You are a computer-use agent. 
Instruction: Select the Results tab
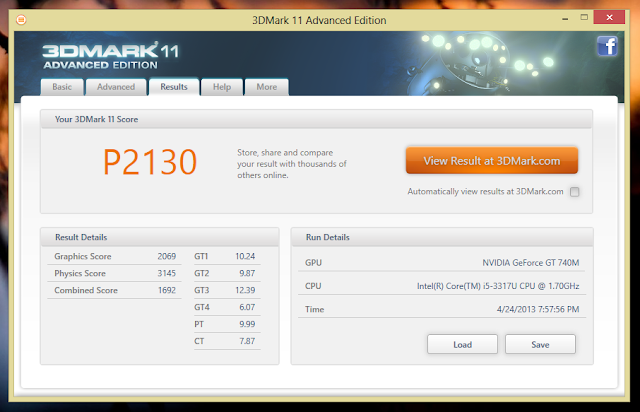point(174,87)
